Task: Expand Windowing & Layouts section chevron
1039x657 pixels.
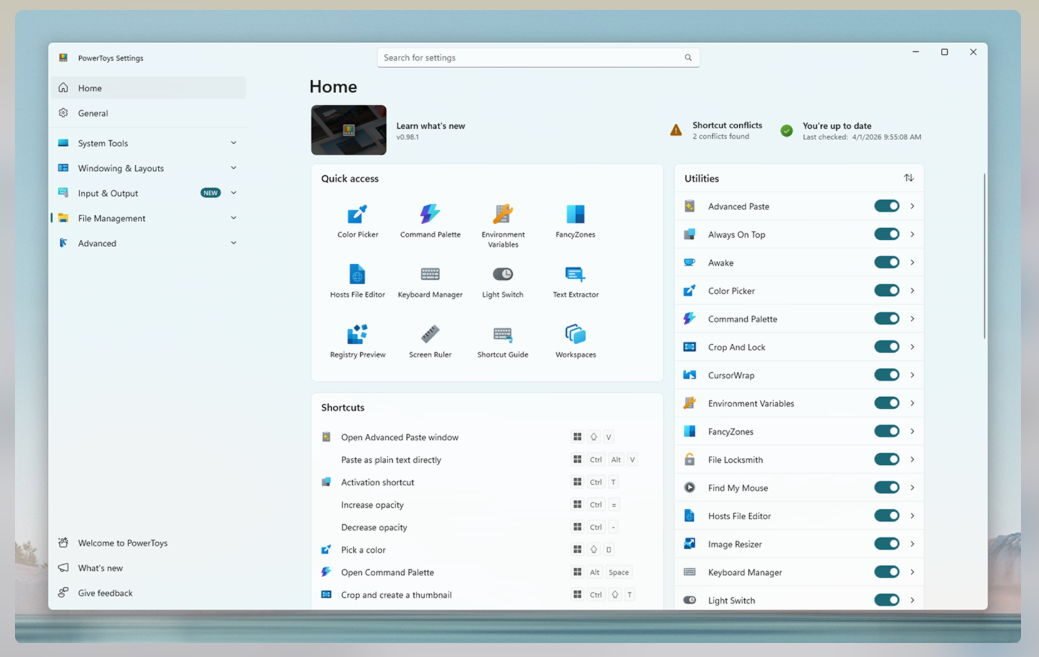Action: click(x=233, y=168)
